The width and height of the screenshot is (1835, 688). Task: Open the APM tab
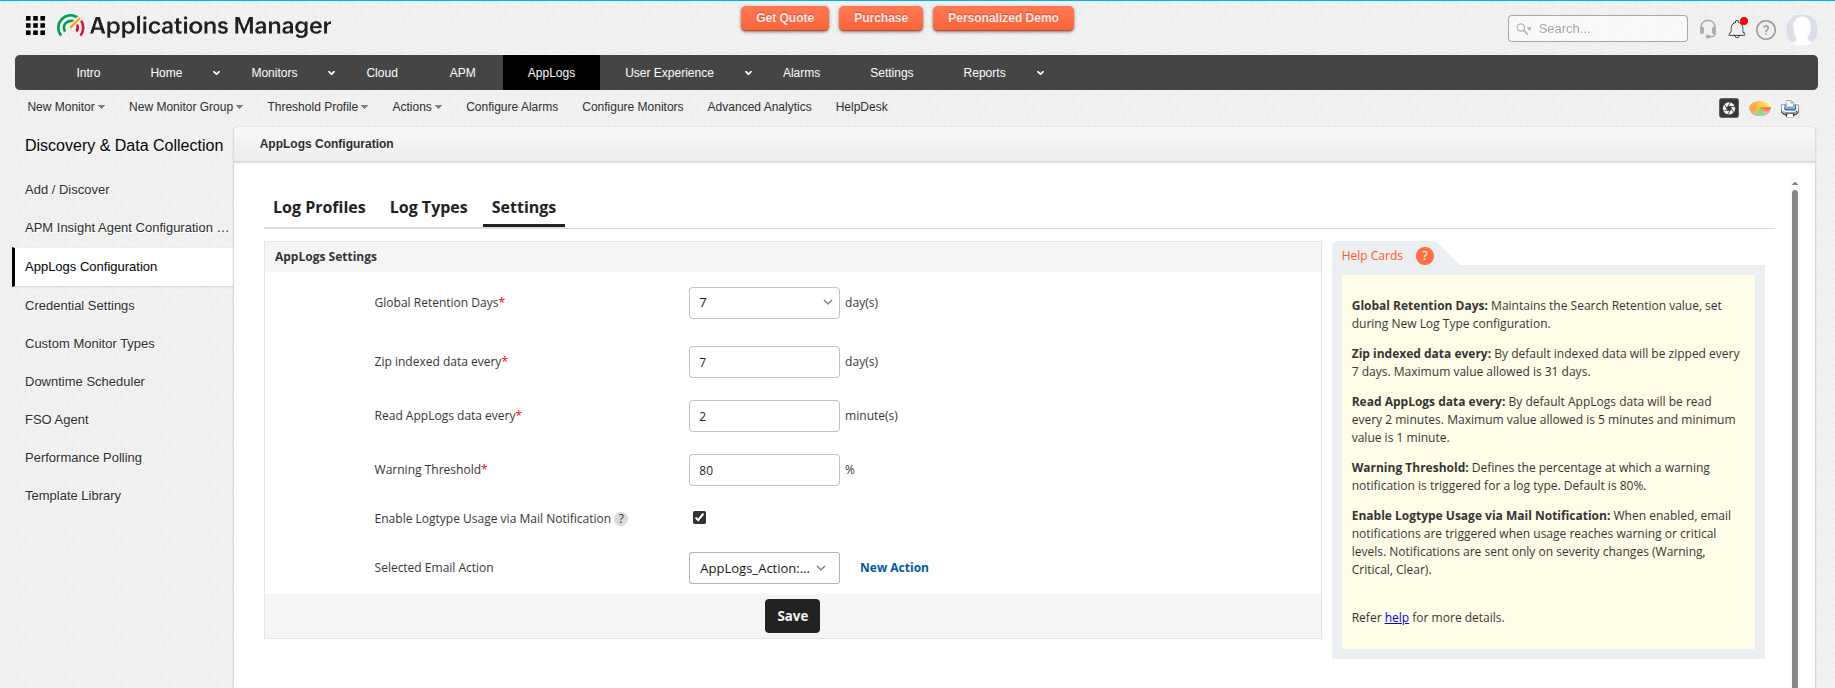[x=462, y=73]
